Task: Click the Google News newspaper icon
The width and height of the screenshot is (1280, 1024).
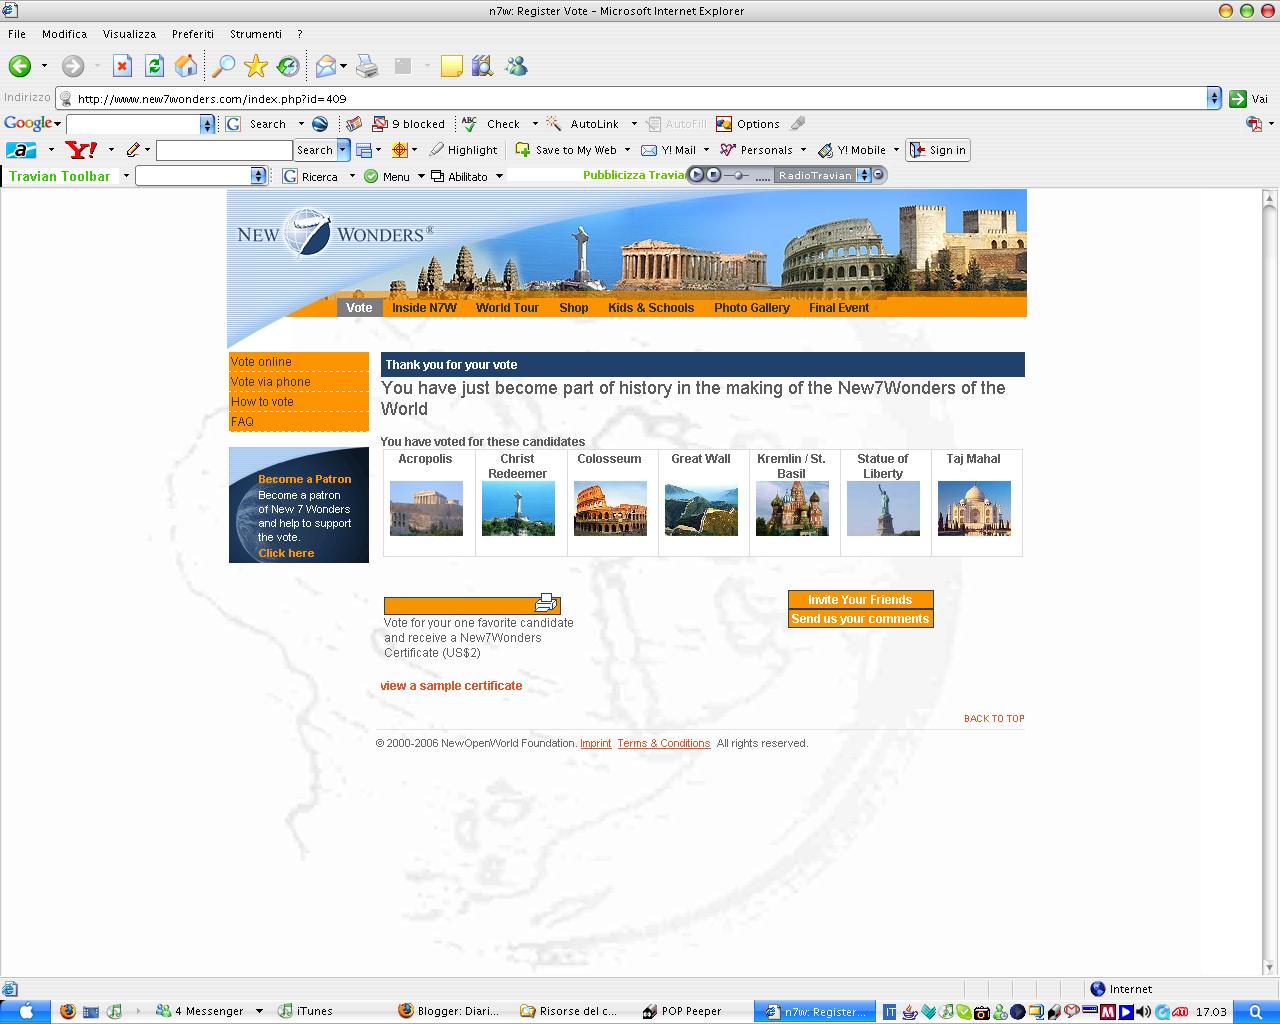Action: click(354, 124)
